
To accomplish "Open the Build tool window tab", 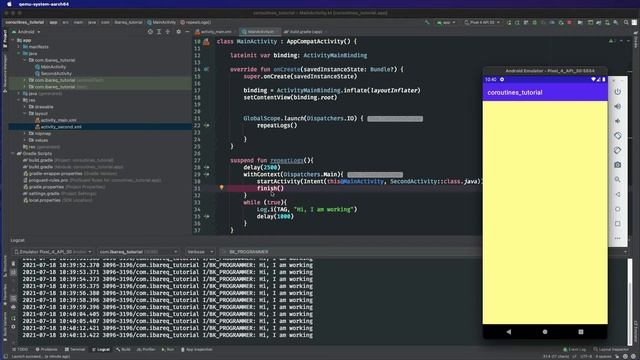I will (x=123, y=349).
